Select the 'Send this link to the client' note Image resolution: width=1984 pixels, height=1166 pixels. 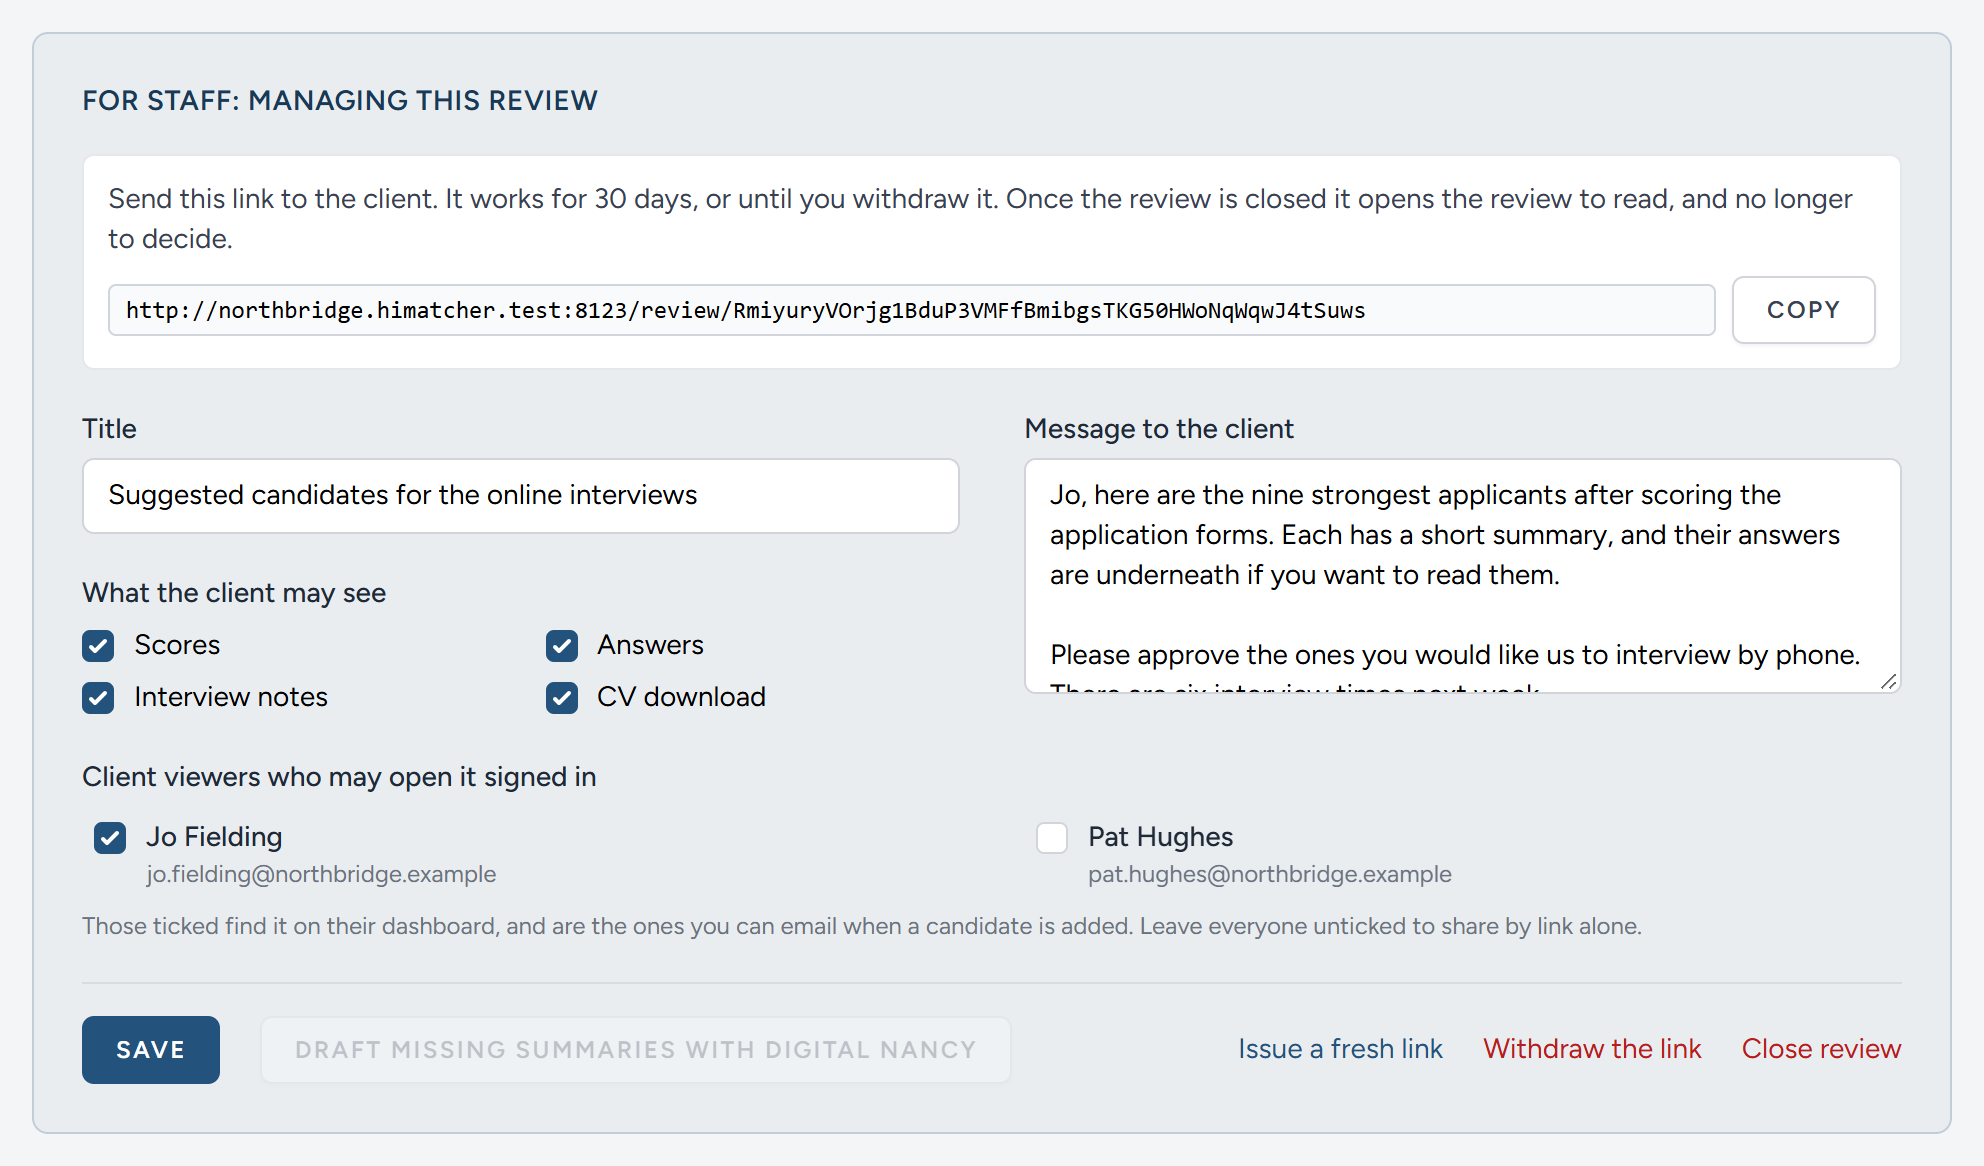point(980,219)
